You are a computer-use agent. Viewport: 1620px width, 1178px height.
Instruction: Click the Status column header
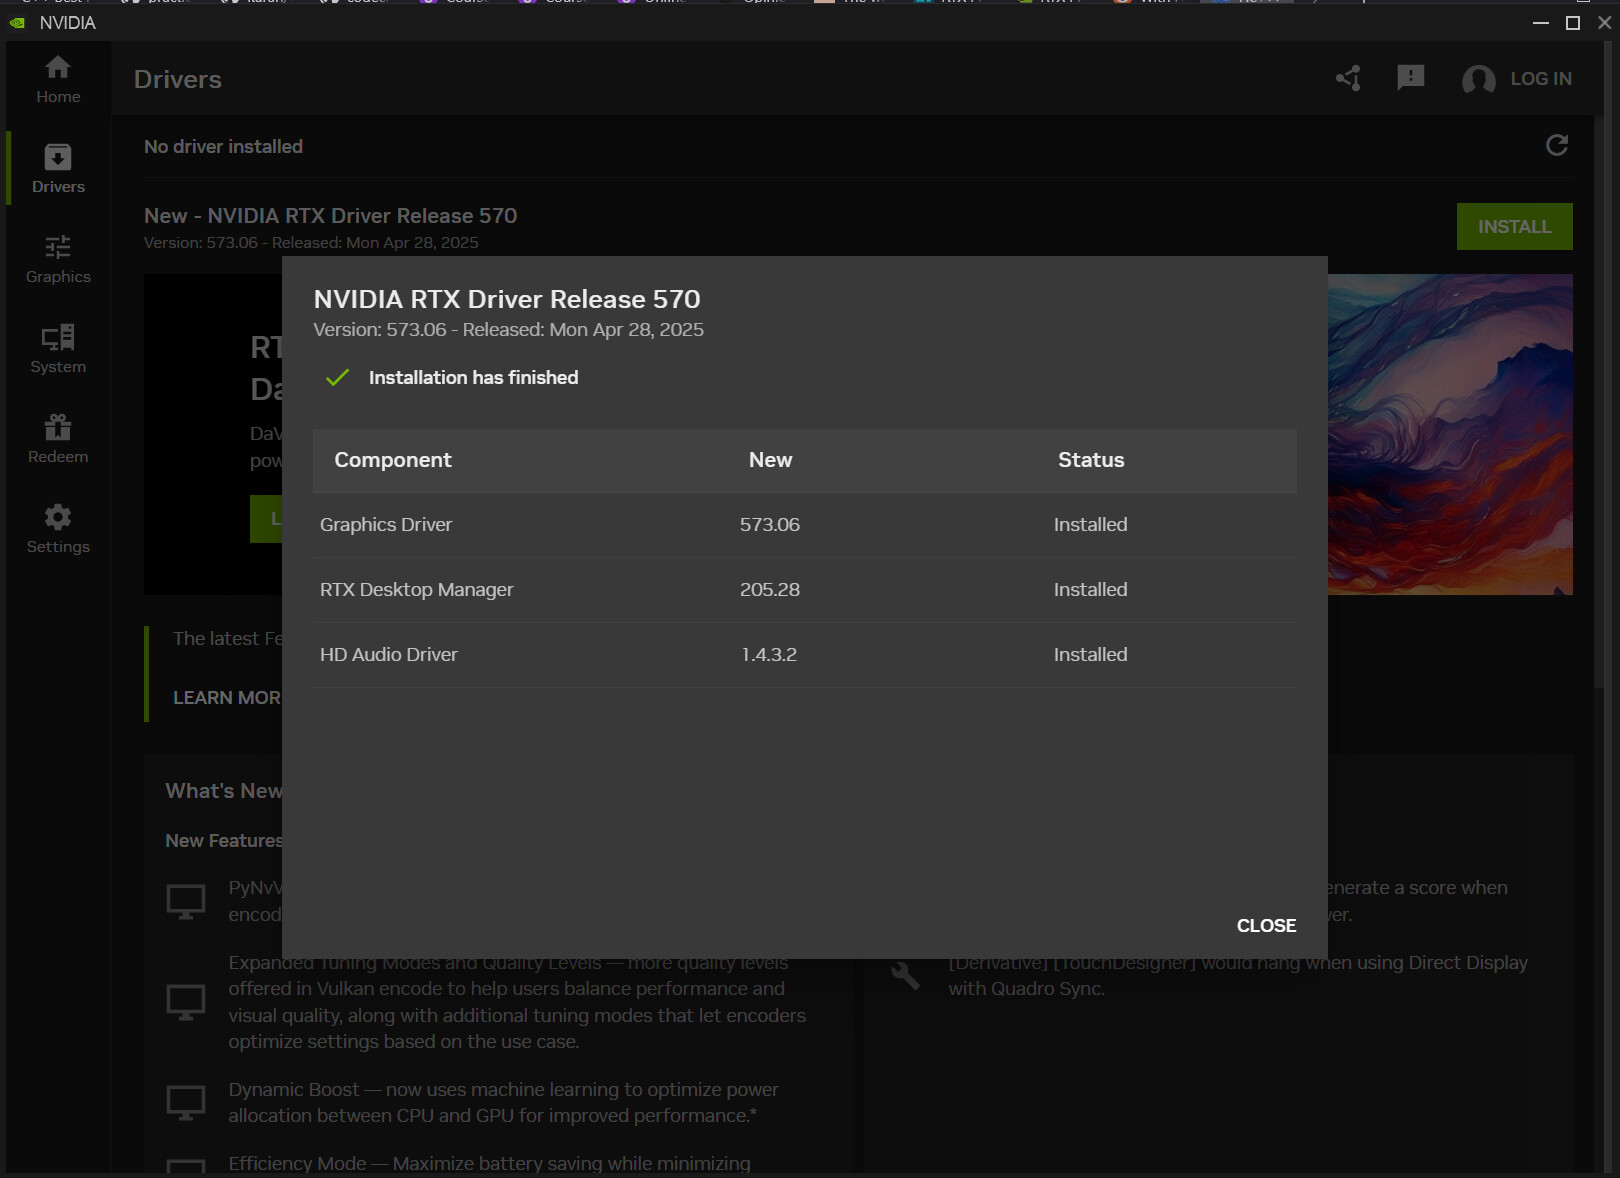point(1091,460)
